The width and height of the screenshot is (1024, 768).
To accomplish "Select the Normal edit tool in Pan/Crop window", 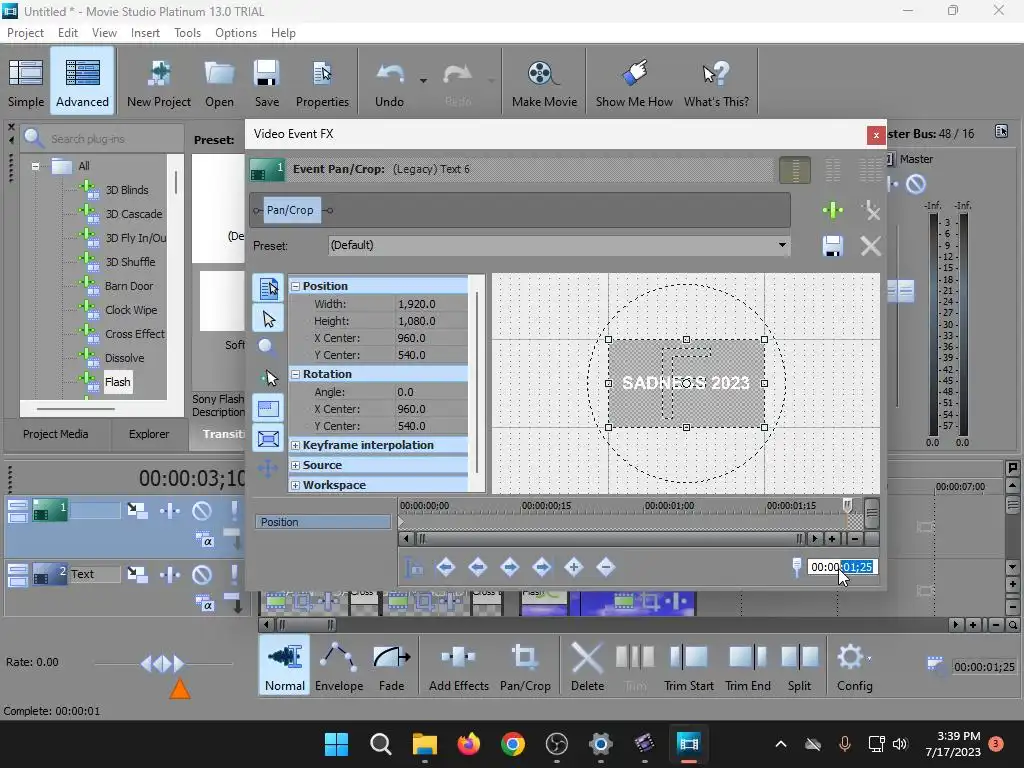I will [268, 319].
